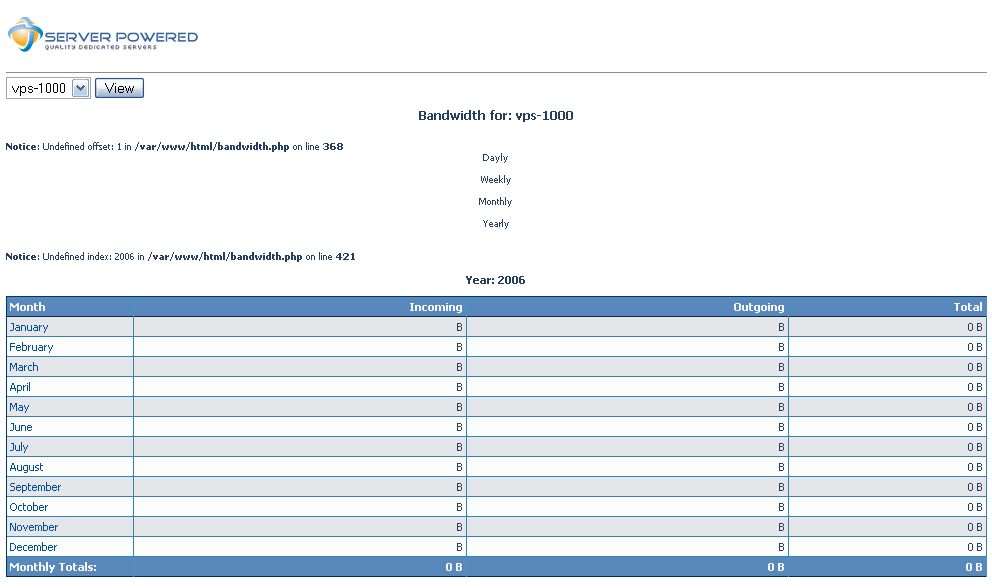Image resolution: width=992 pixels, height=588 pixels.
Task: Switch to the Weekly bandwidth view
Action: 495,180
